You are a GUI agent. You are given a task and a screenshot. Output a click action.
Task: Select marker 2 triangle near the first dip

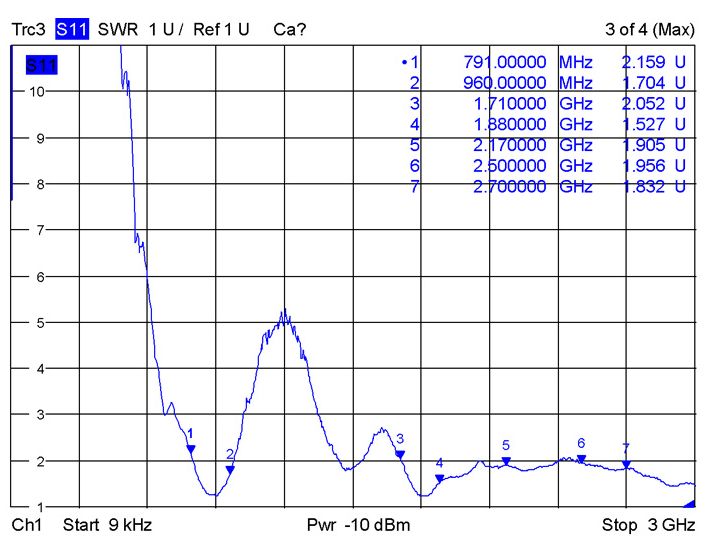click(x=230, y=469)
